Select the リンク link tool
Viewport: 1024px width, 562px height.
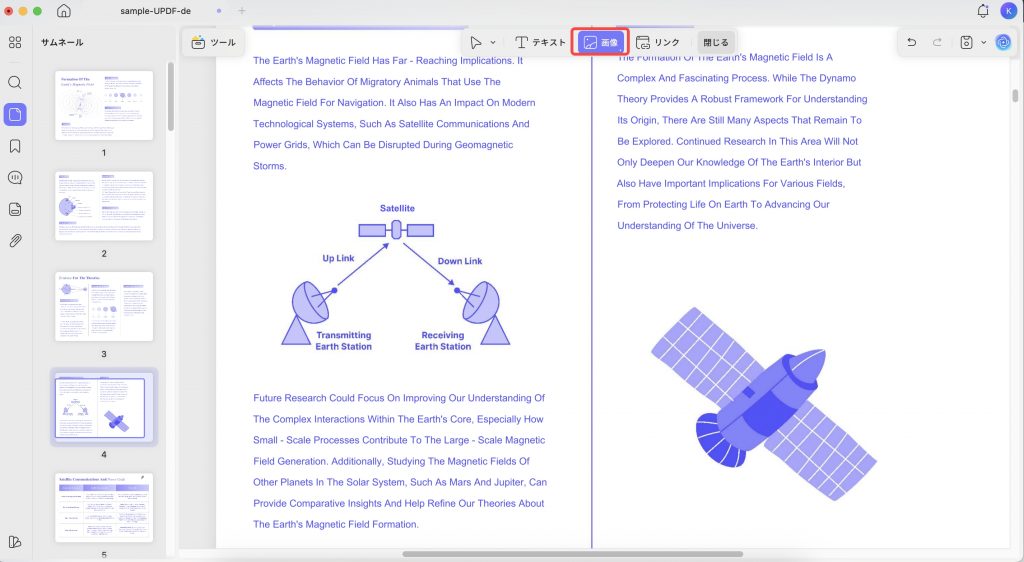tap(658, 42)
